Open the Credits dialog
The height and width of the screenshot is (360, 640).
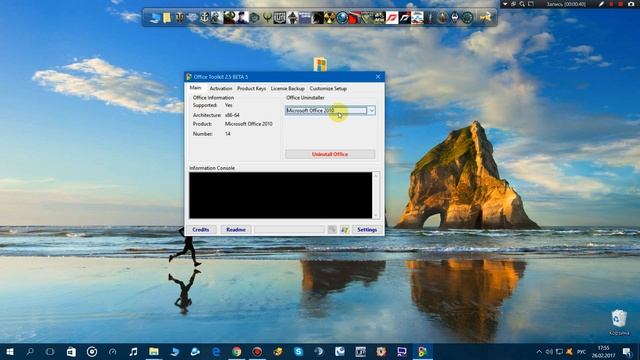[x=201, y=230]
